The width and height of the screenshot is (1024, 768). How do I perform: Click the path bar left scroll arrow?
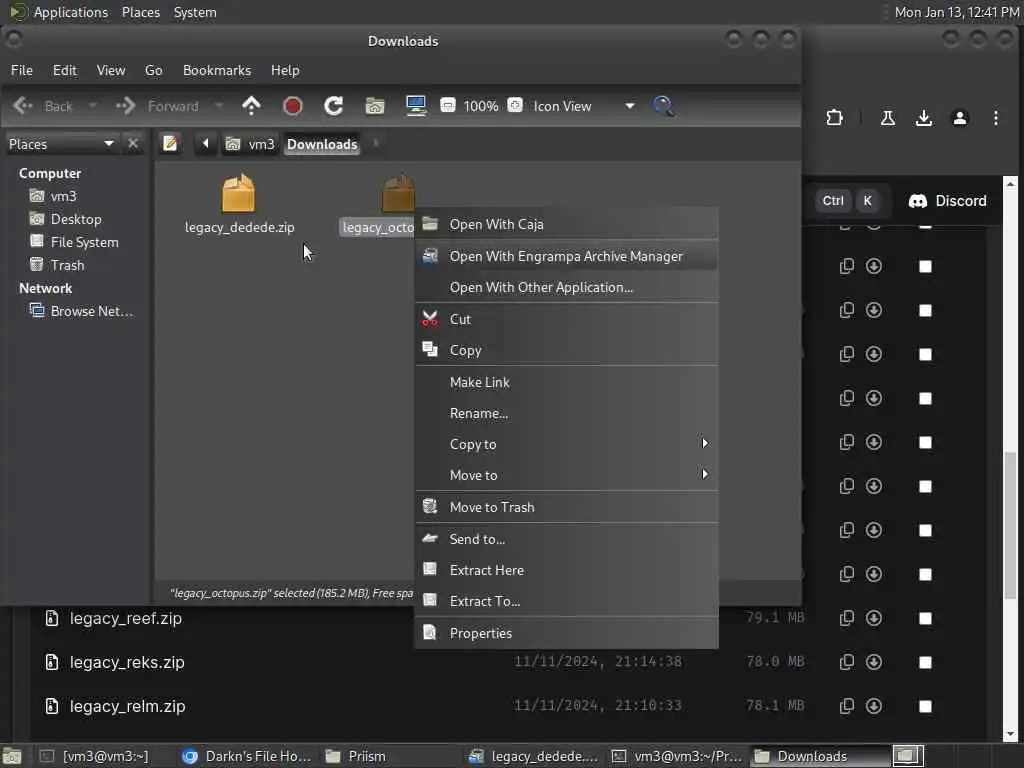tap(205, 144)
